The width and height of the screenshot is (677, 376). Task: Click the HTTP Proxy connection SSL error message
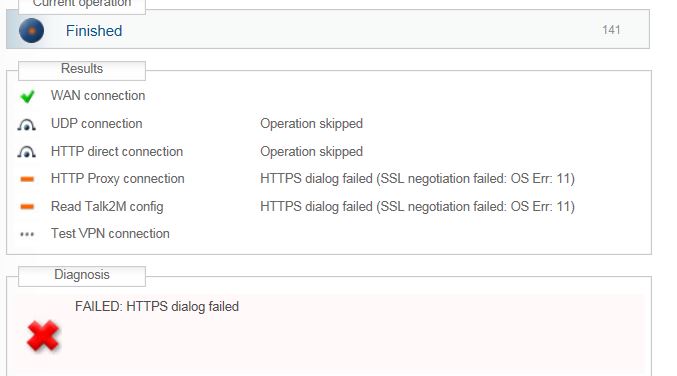[x=418, y=179]
